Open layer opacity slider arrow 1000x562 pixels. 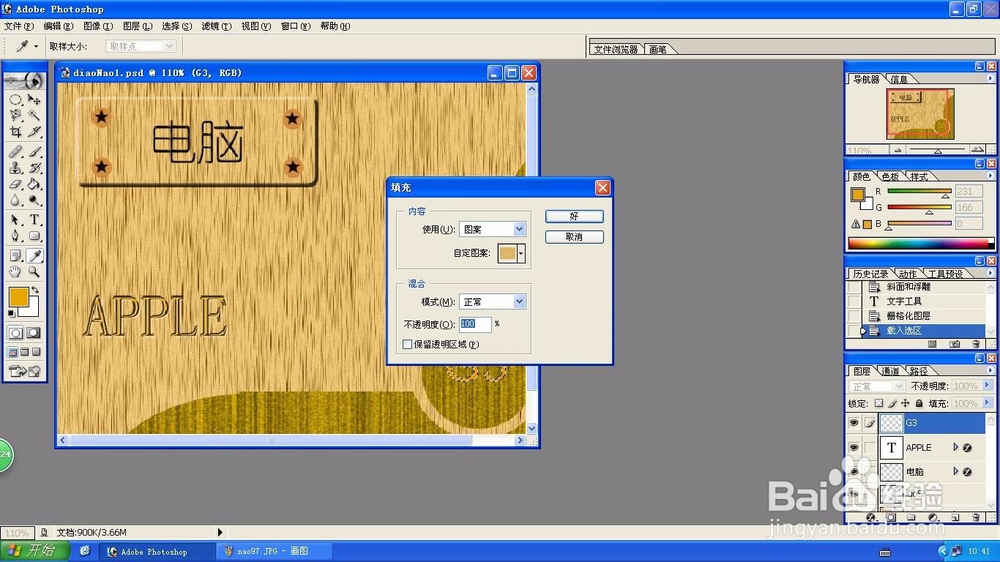(987, 386)
